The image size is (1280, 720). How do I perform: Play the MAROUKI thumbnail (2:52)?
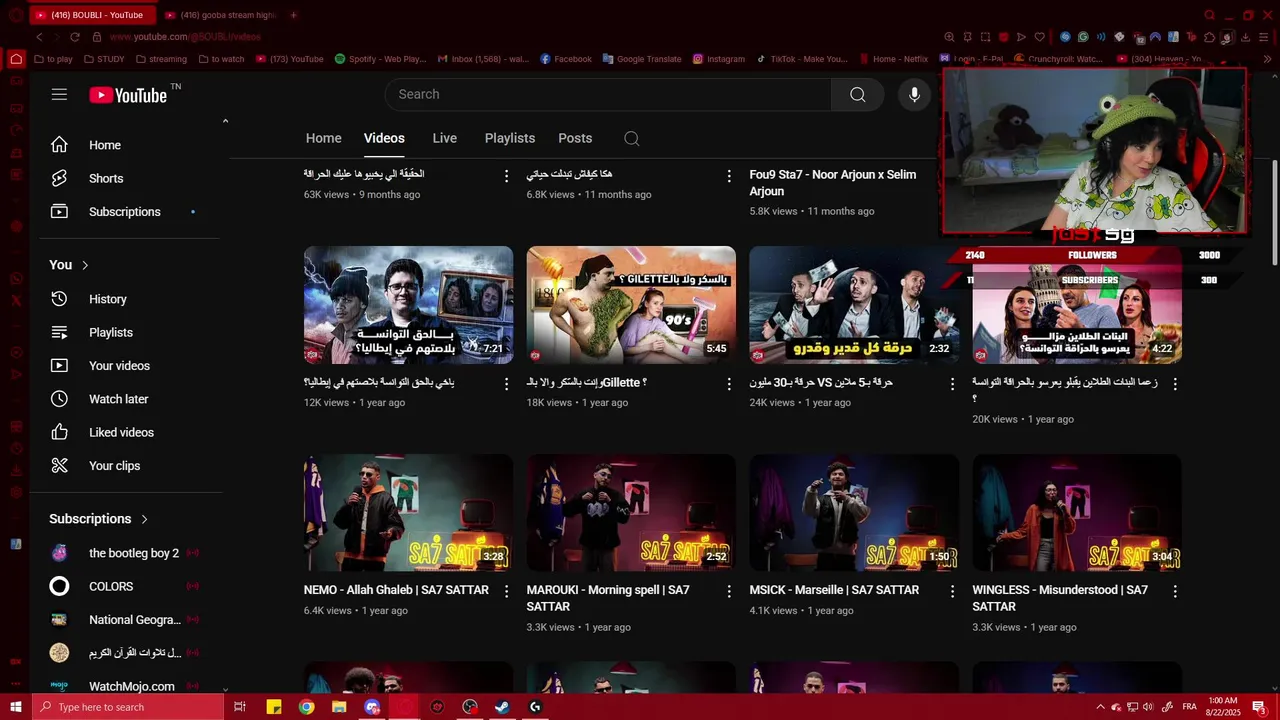pos(631,513)
